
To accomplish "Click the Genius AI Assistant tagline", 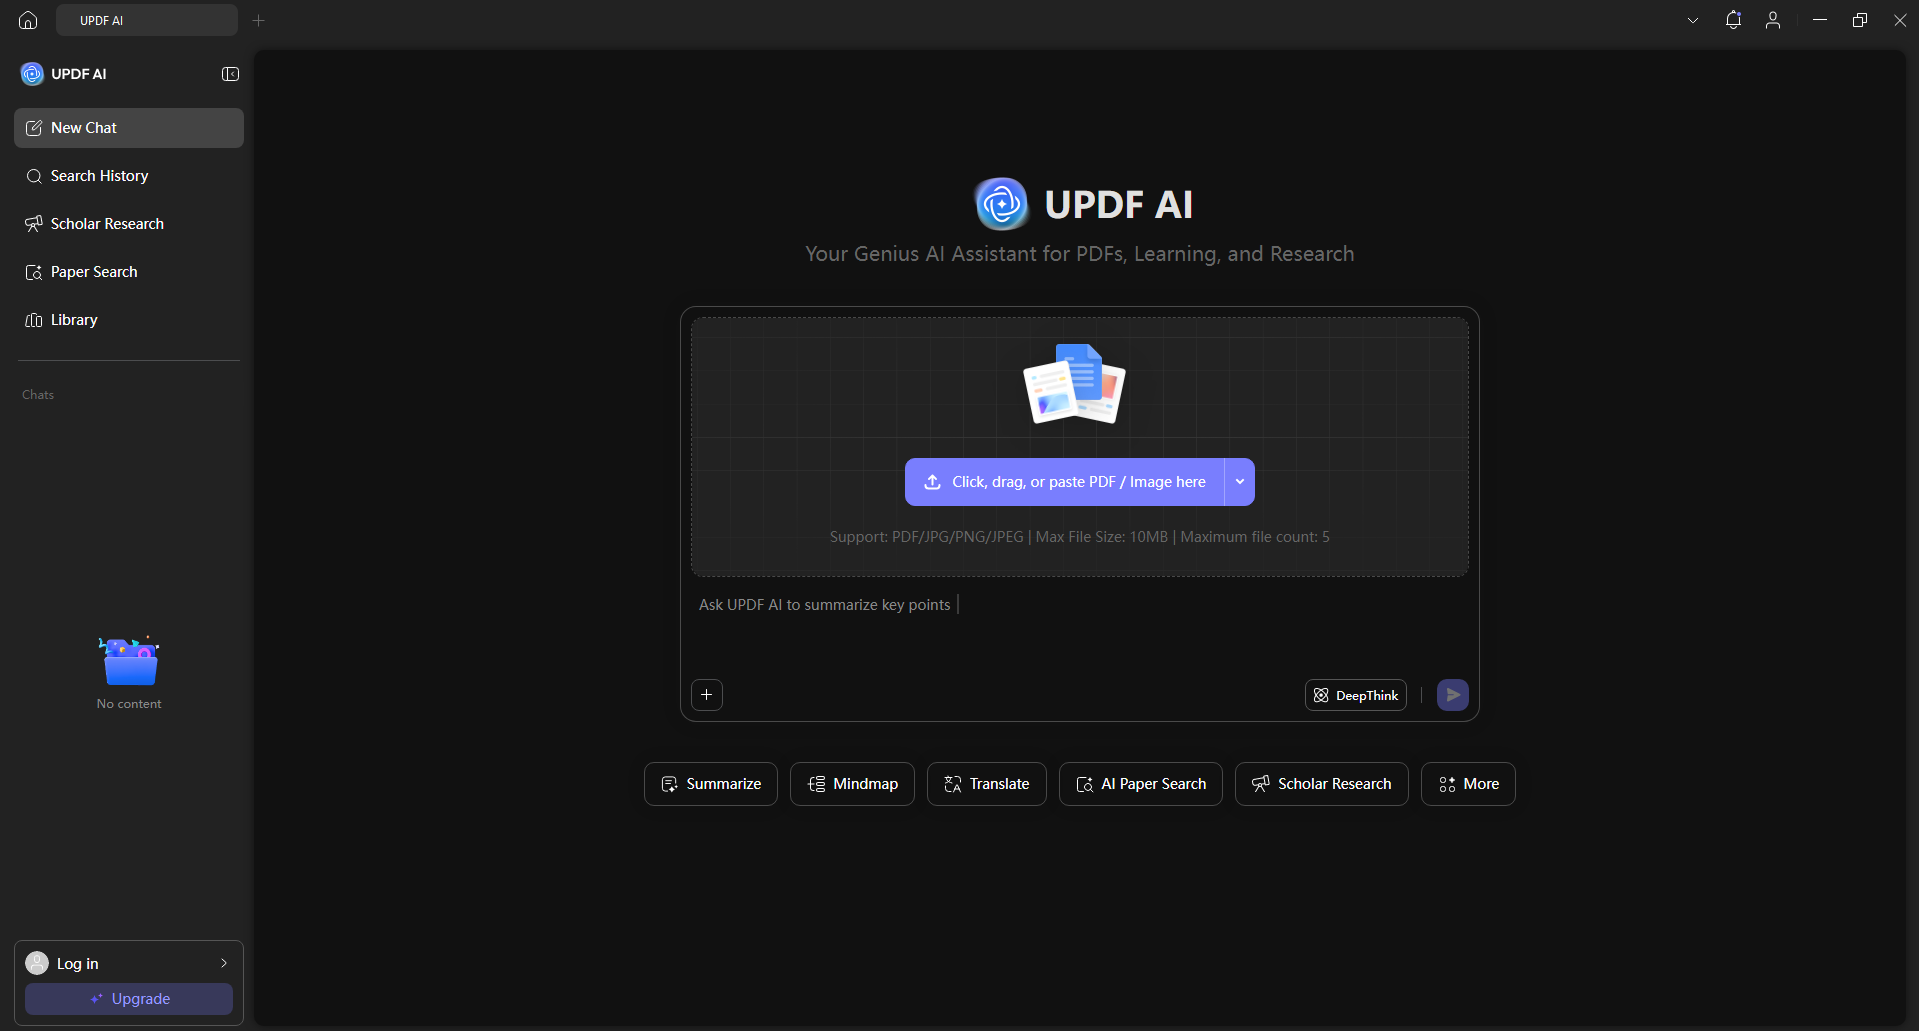I will (x=1080, y=254).
